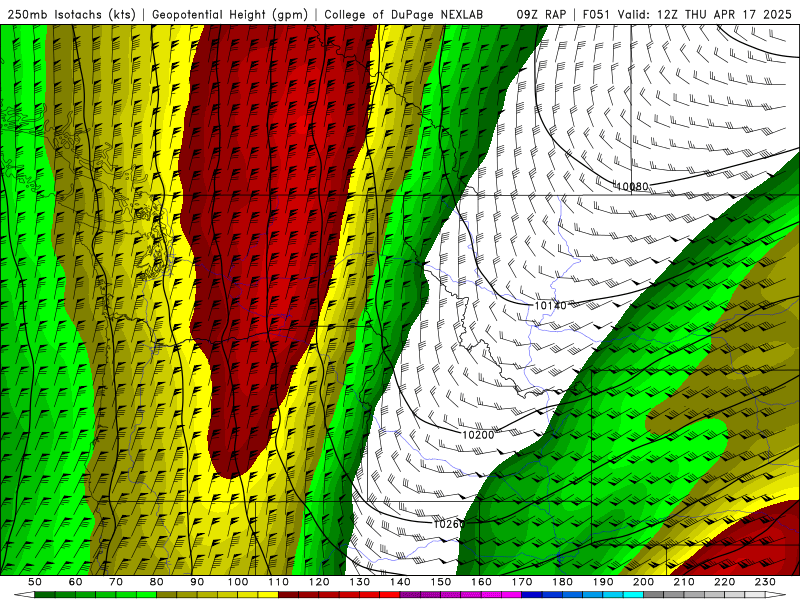Click the "250mb Isotachs (kts)" title text
Viewport: 800px width, 600px height.
tap(71, 14)
